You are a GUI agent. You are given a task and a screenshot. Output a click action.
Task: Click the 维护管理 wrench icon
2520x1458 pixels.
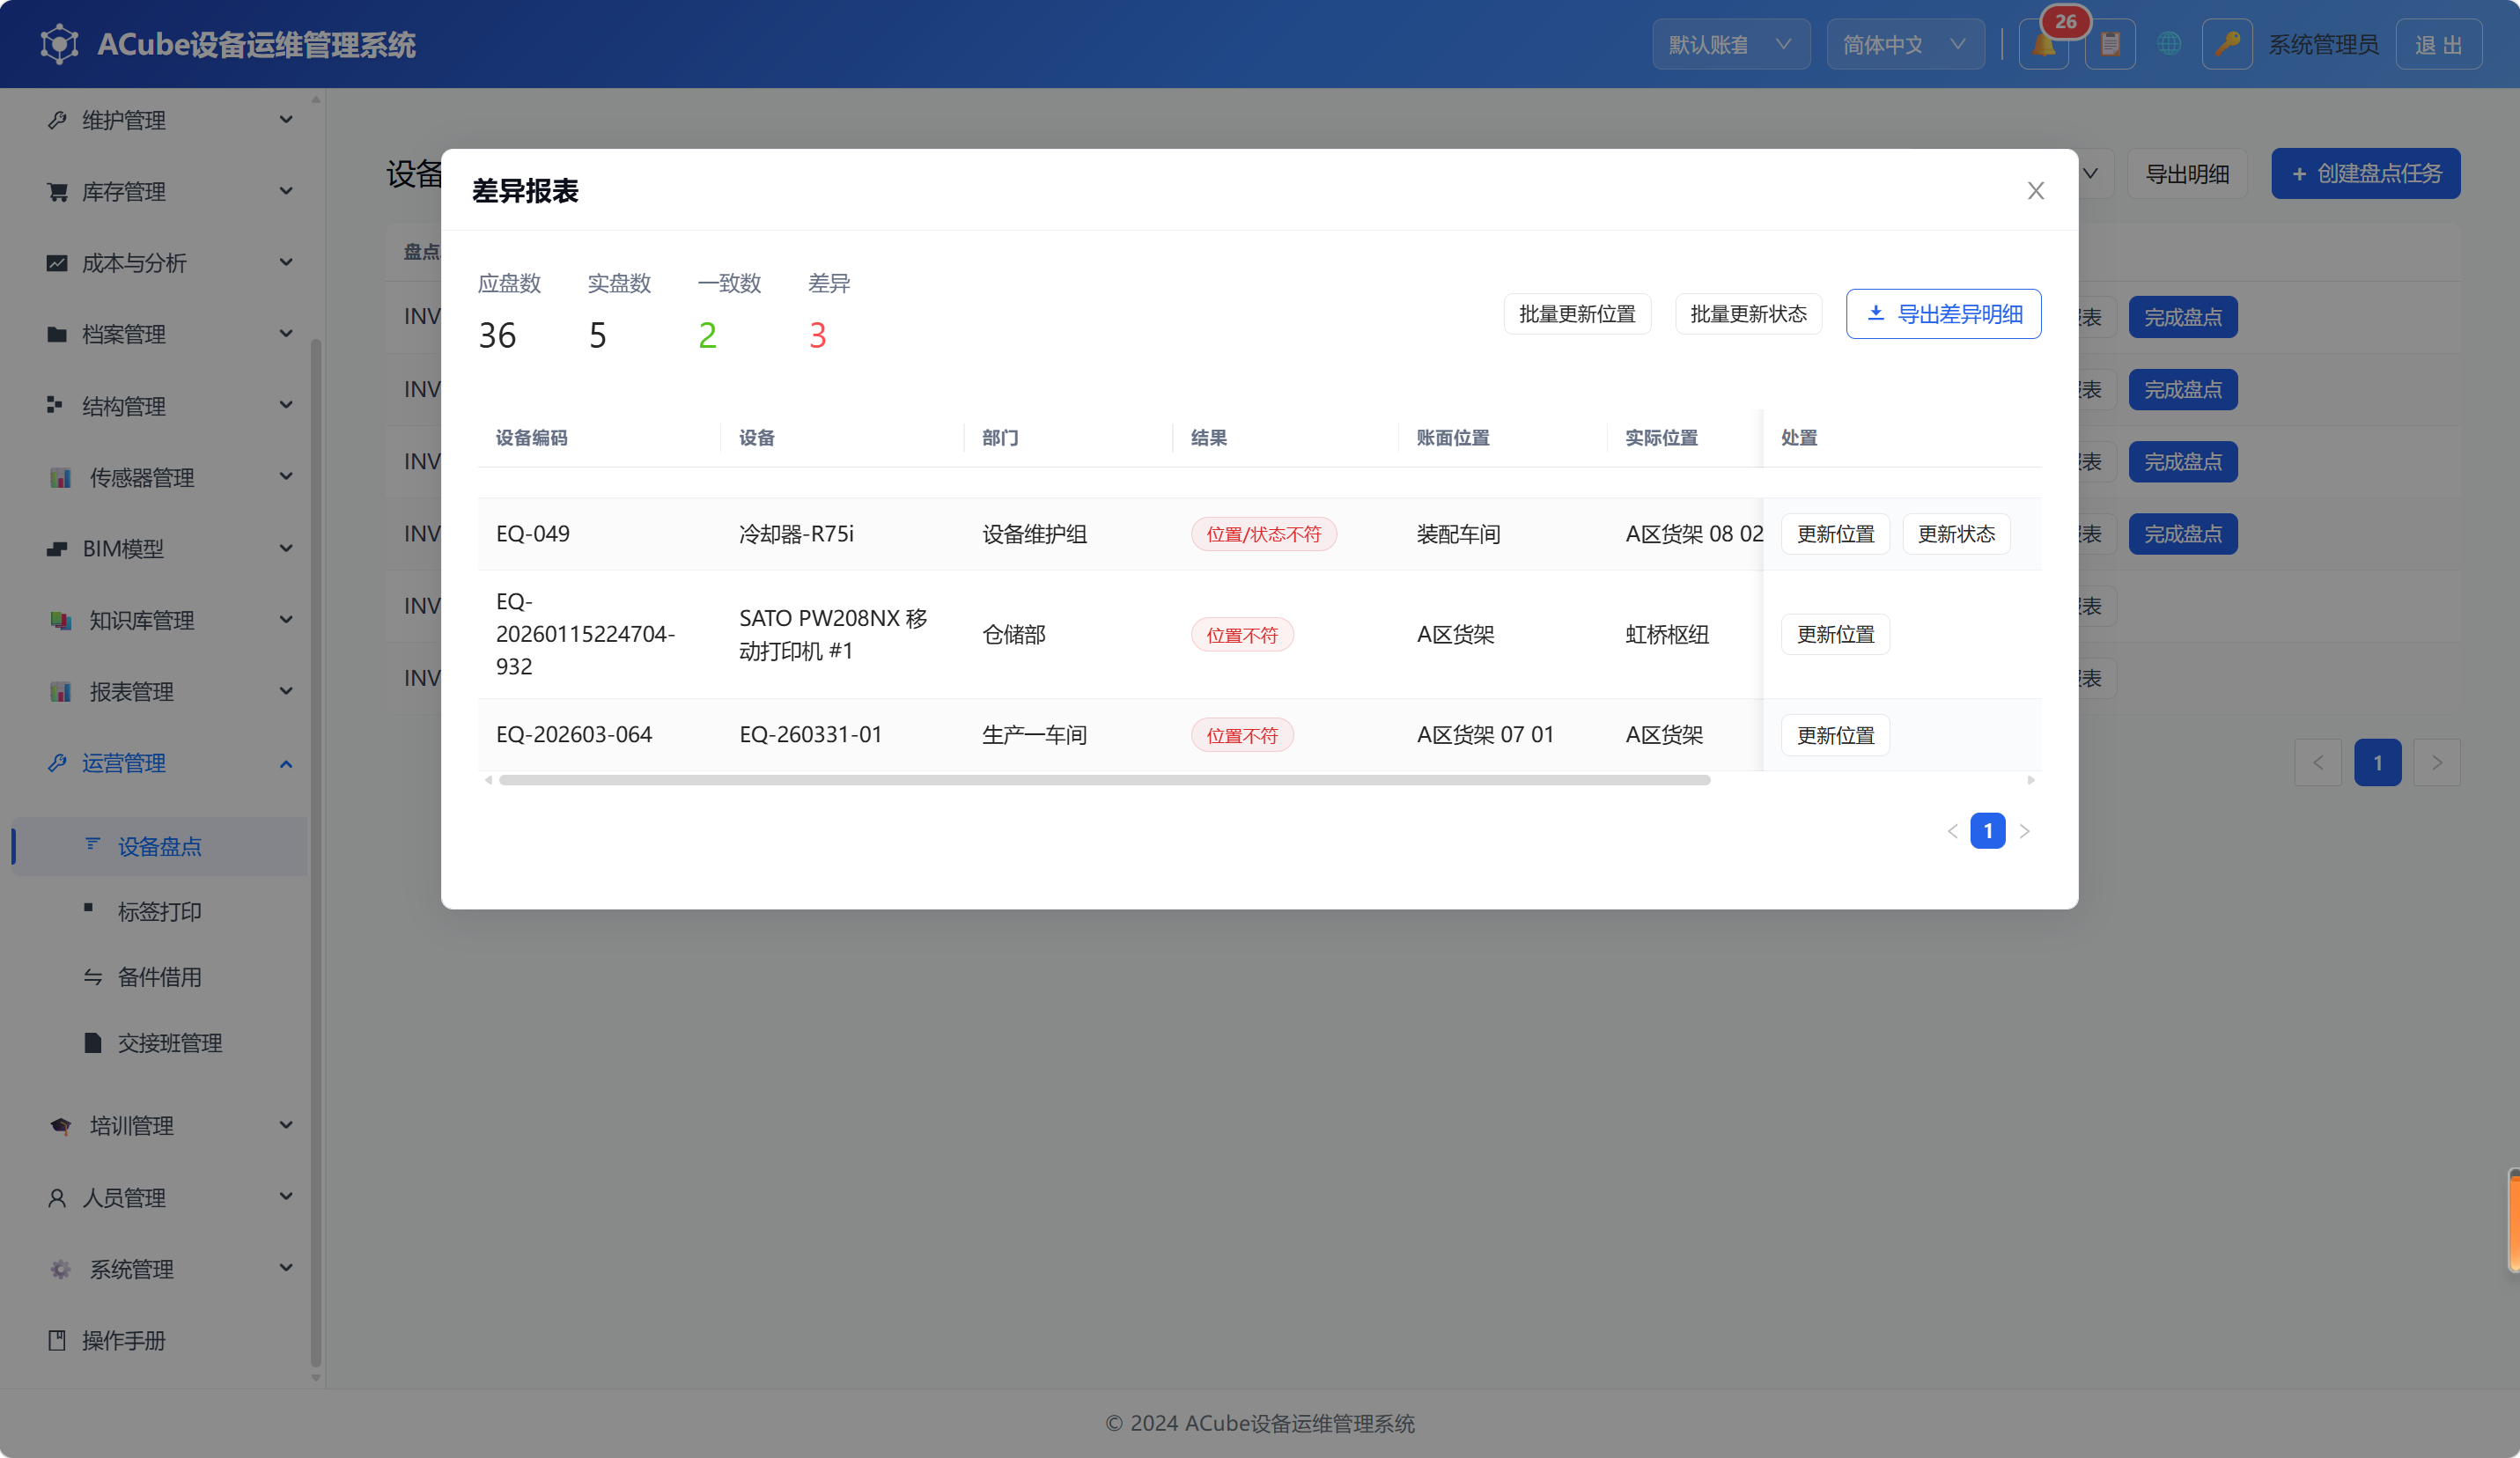[57, 120]
